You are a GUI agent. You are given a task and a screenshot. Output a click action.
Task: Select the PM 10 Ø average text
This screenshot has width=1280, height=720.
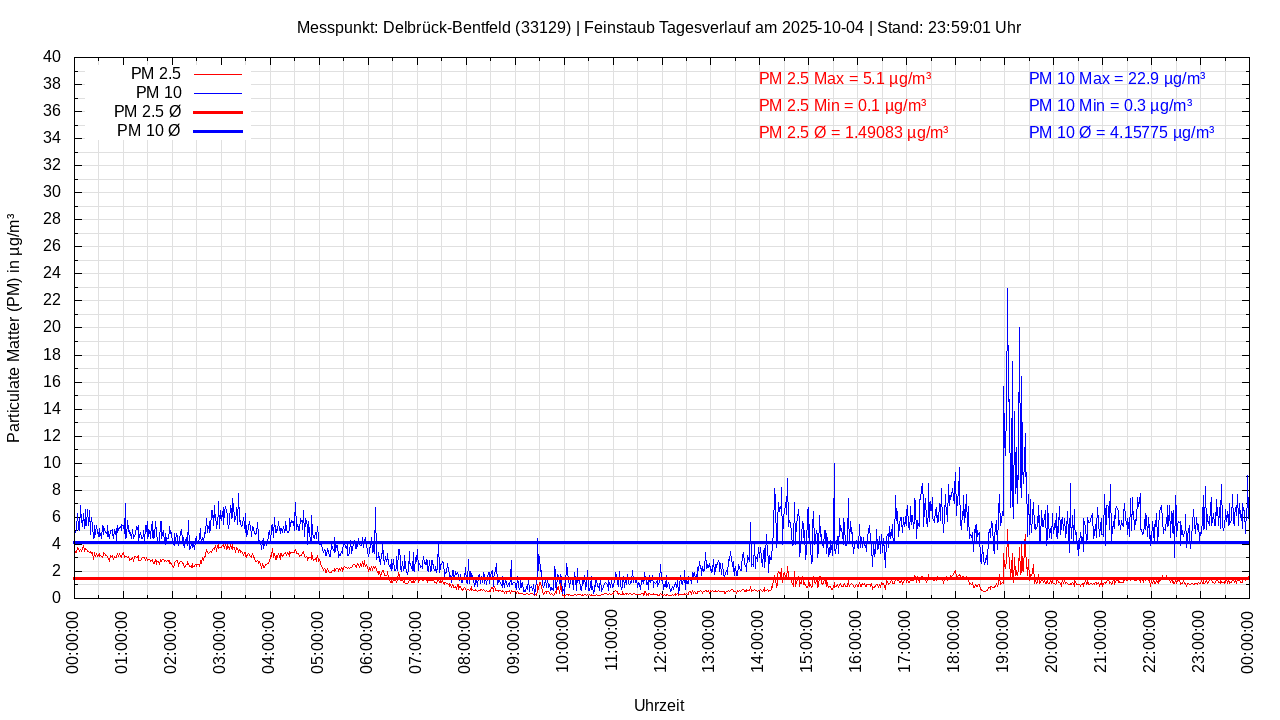(1121, 132)
